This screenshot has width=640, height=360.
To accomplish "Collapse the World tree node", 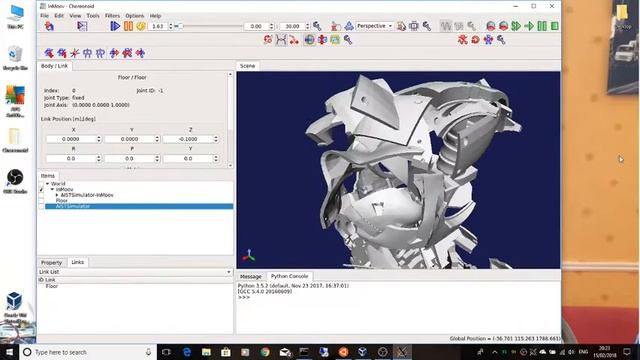I will 47,184.
